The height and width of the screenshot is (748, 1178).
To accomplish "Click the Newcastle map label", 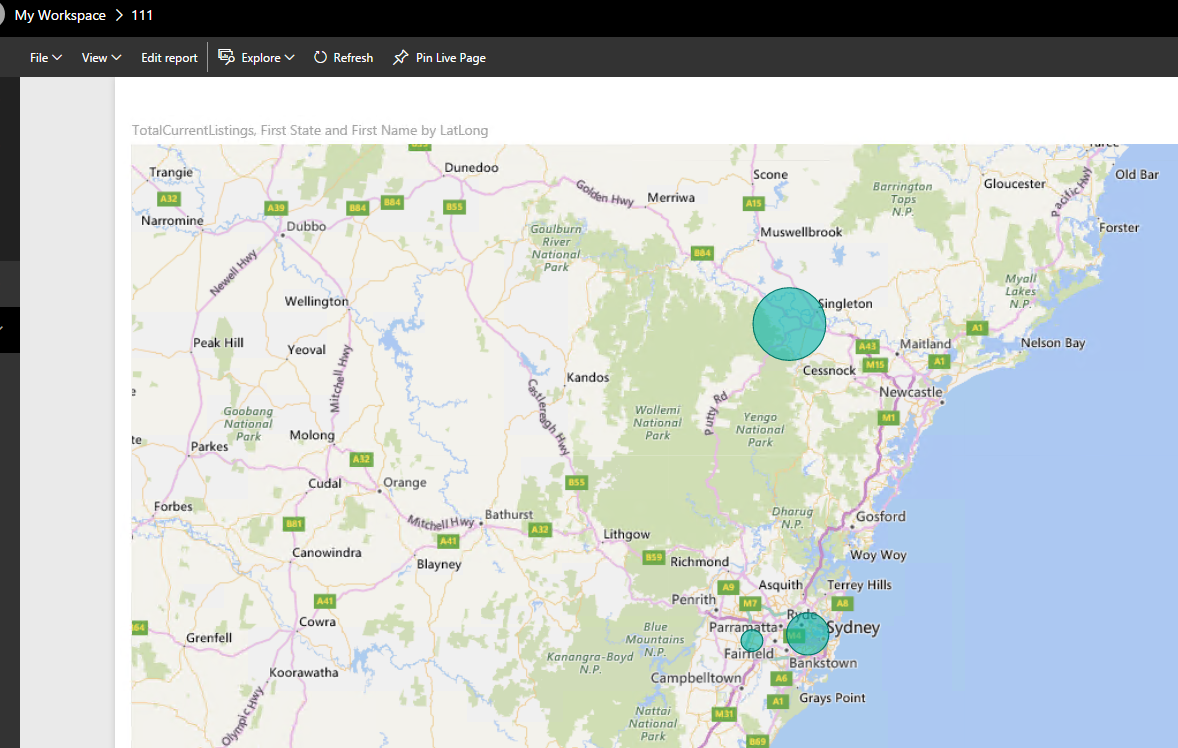I will pos(911,391).
